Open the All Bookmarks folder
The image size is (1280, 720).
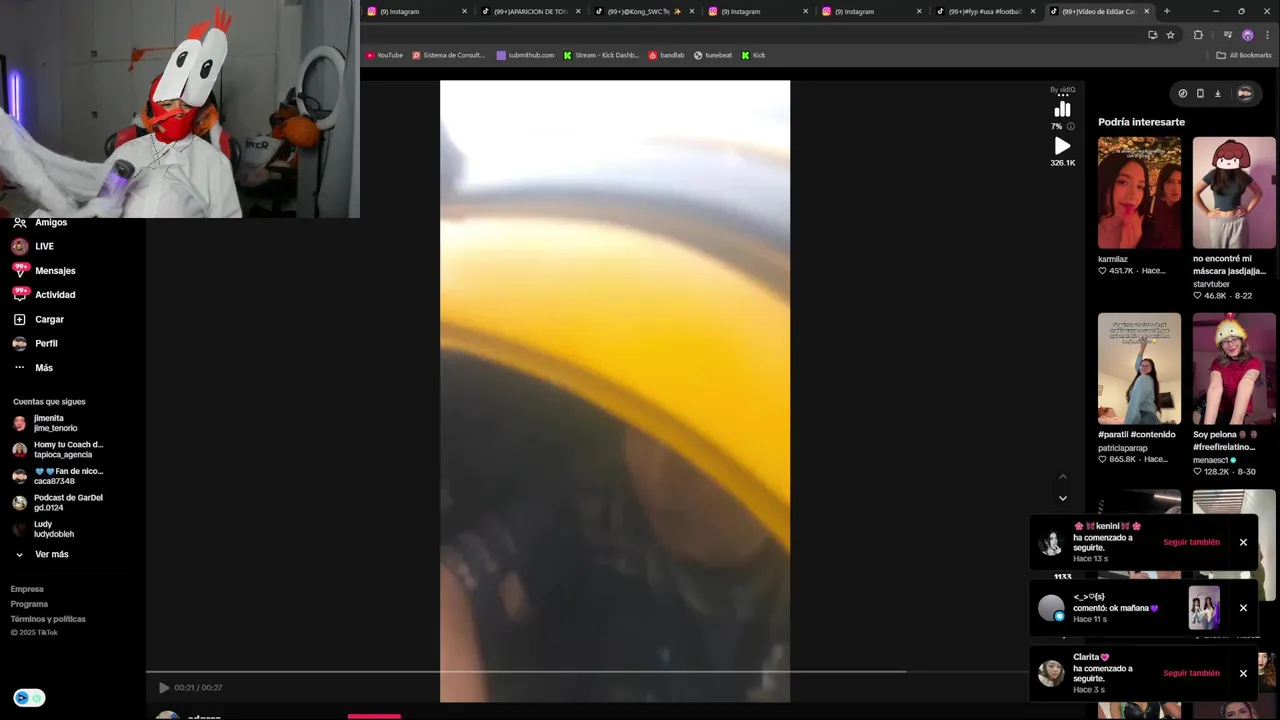pyautogui.click(x=1244, y=55)
